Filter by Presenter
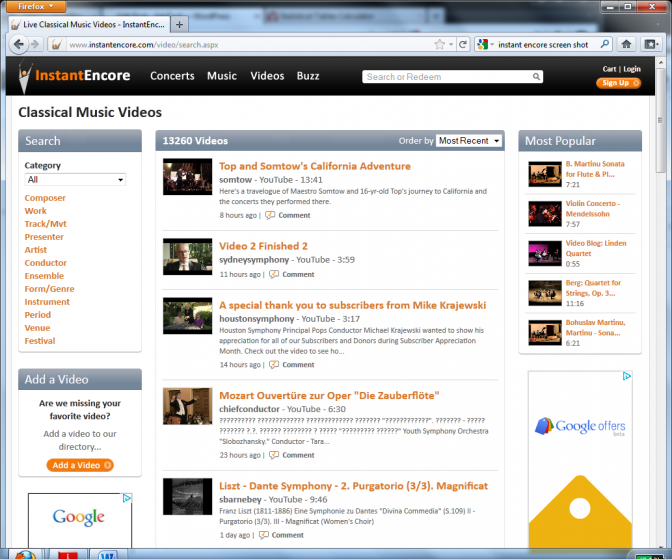This screenshot has width=672, height=559. 44,237
